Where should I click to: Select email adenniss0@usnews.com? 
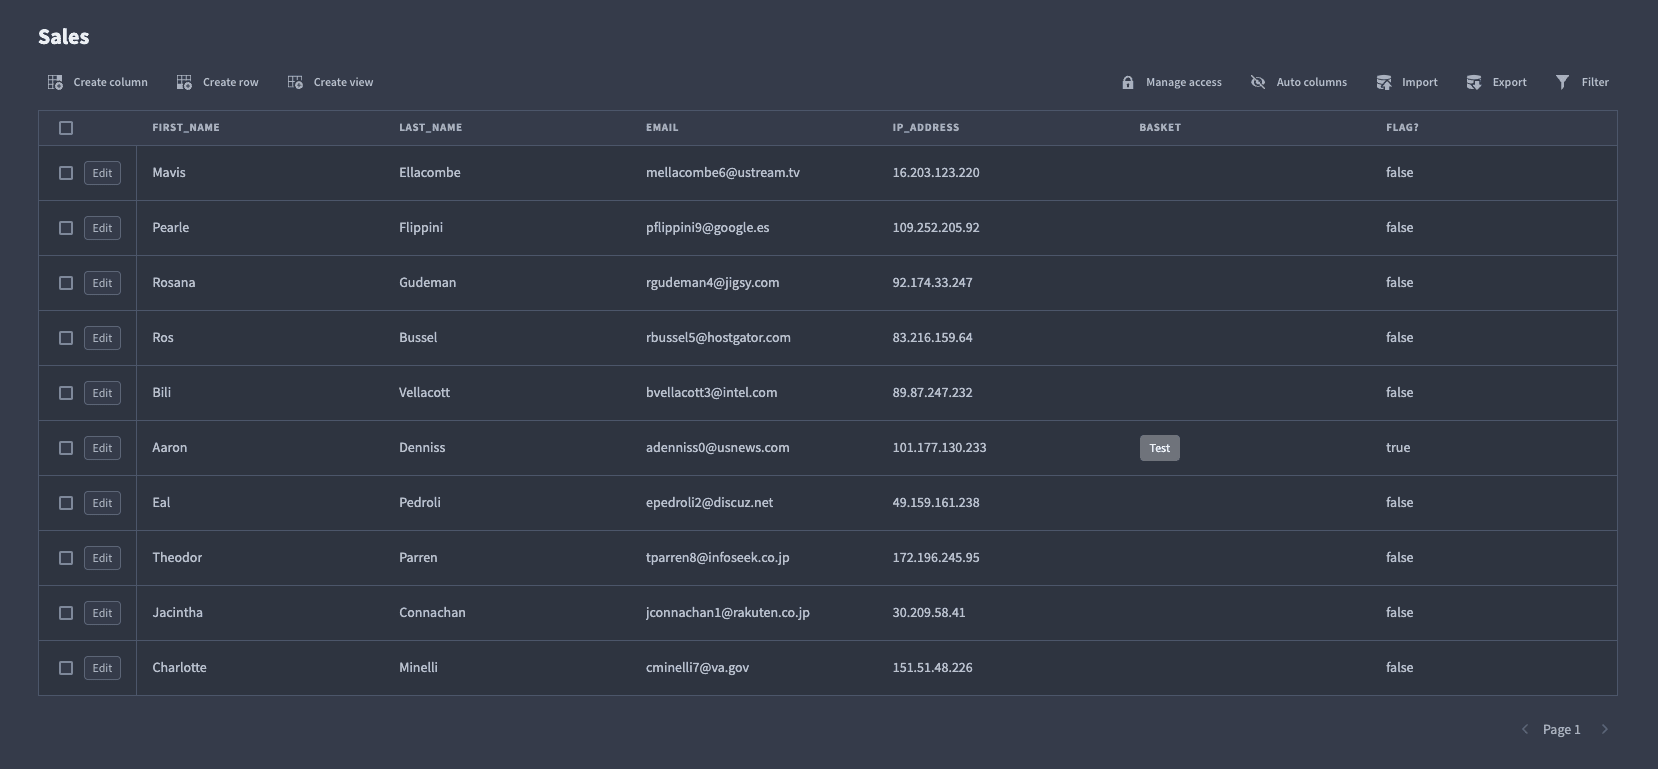click(718, 448)
